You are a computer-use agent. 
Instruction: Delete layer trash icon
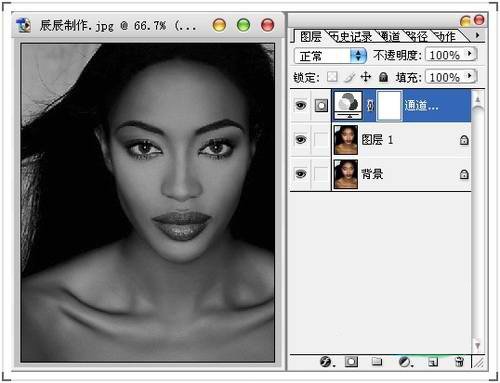tap(459, 362)
